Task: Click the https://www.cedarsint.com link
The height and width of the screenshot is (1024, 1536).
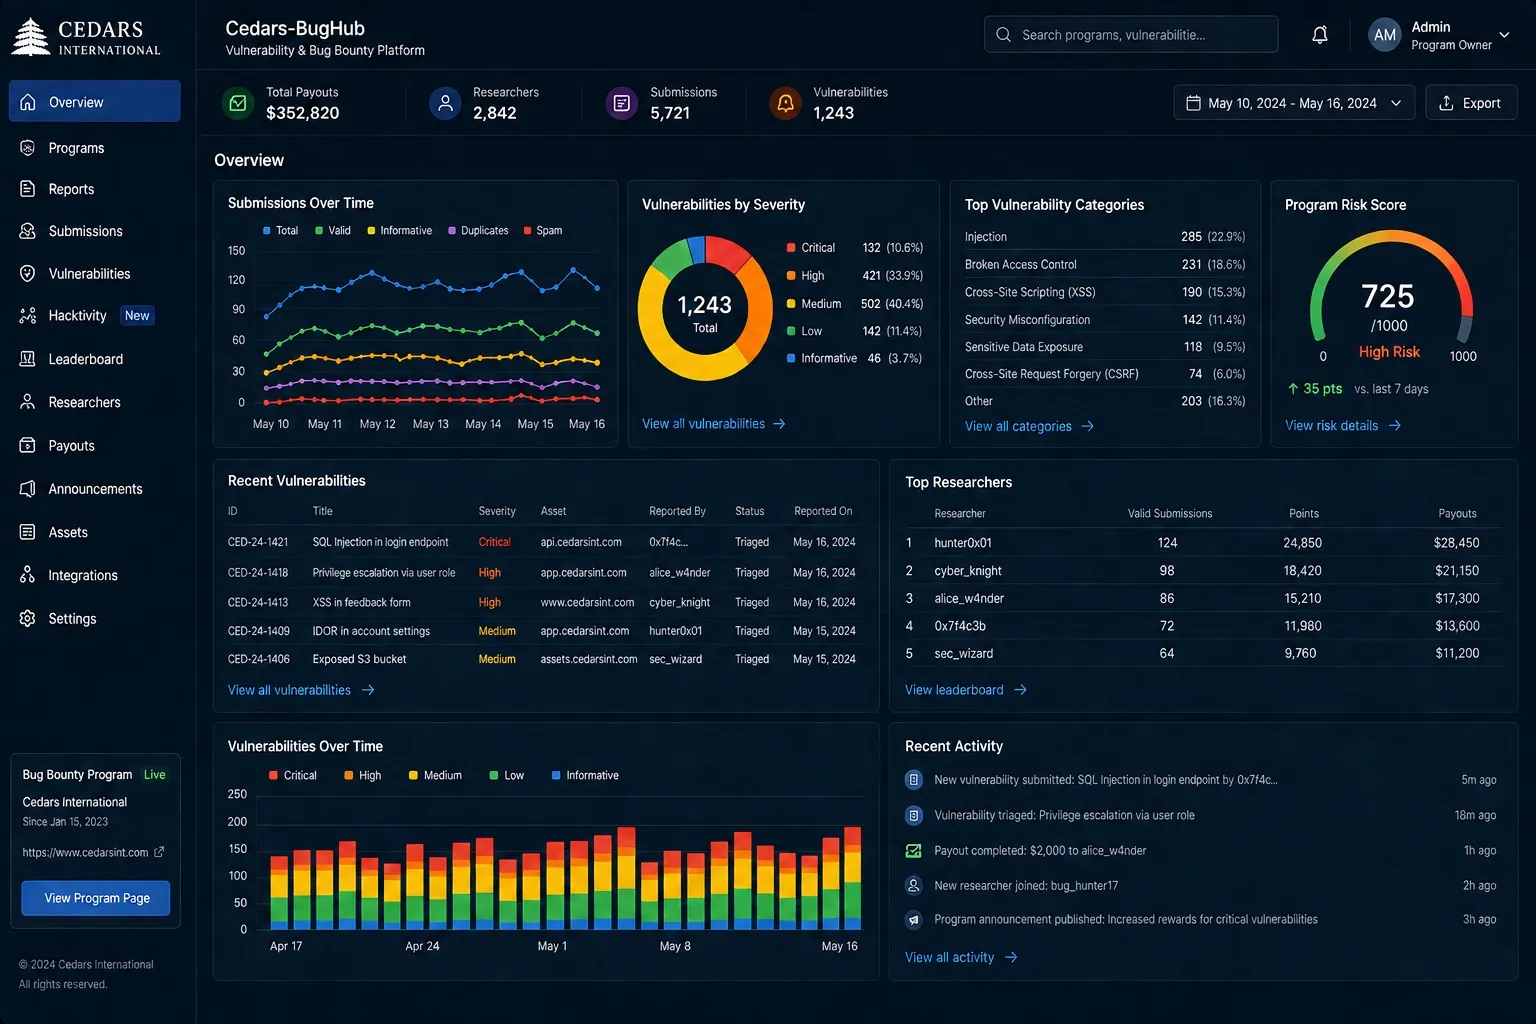Action: 85,853
